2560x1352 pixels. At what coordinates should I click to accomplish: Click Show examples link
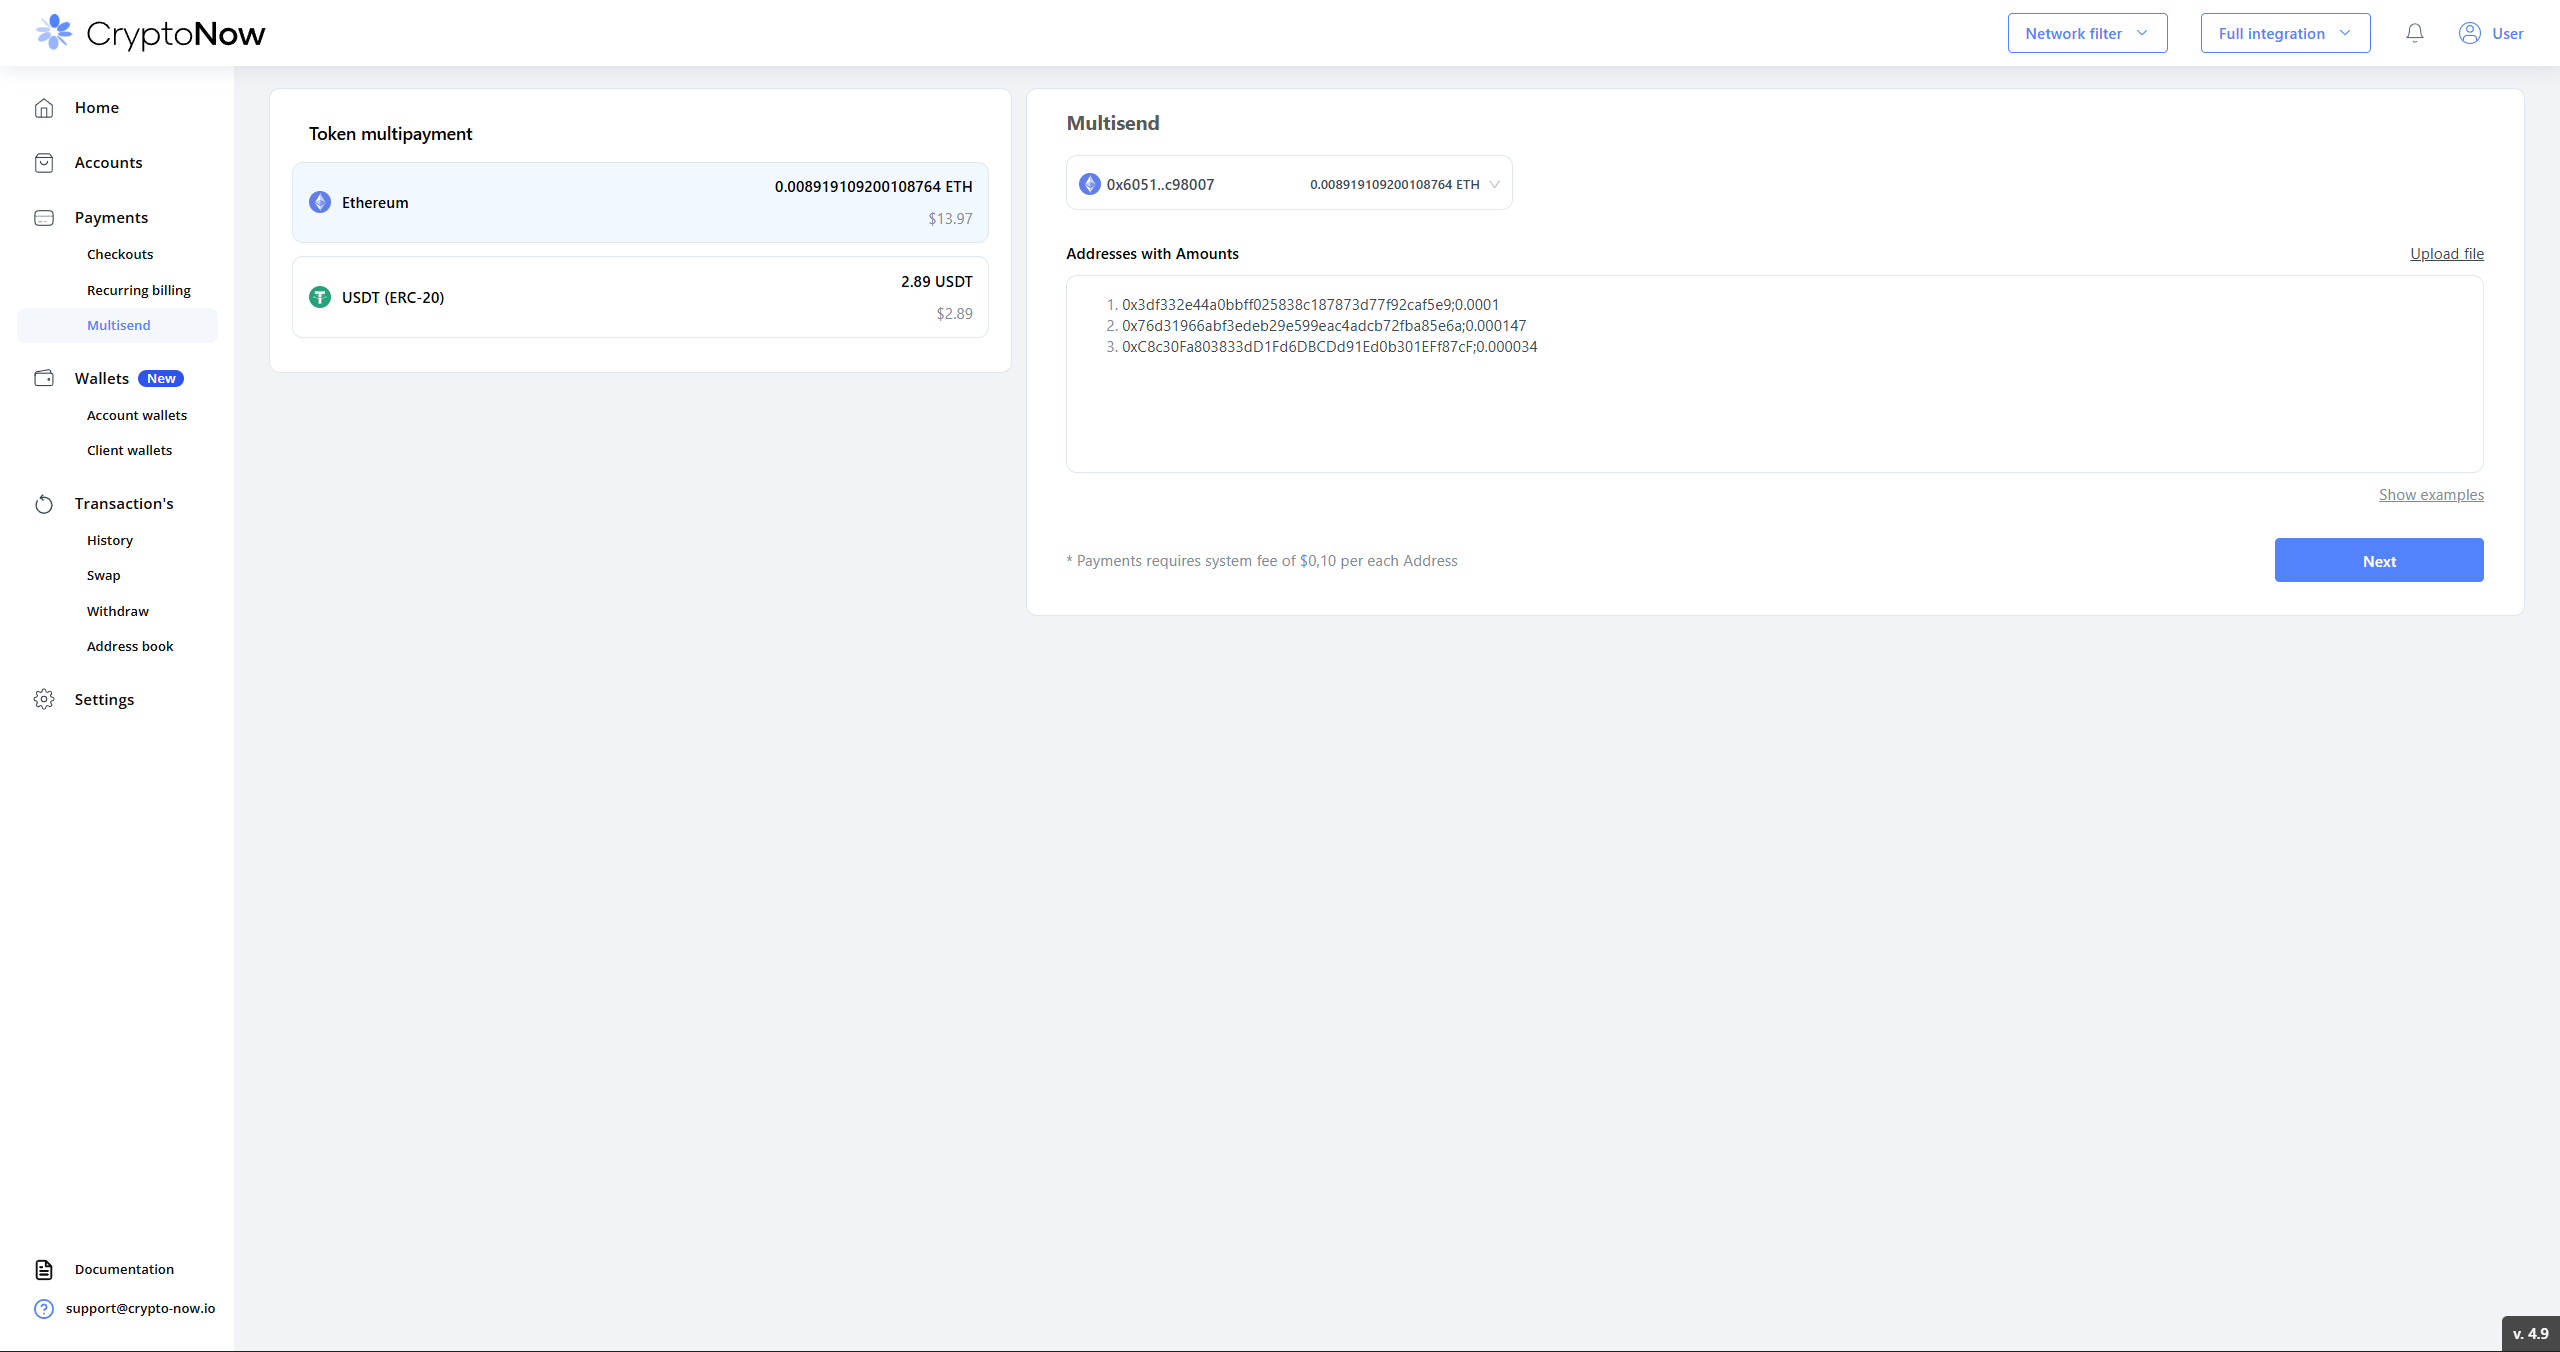(2431, 495)
